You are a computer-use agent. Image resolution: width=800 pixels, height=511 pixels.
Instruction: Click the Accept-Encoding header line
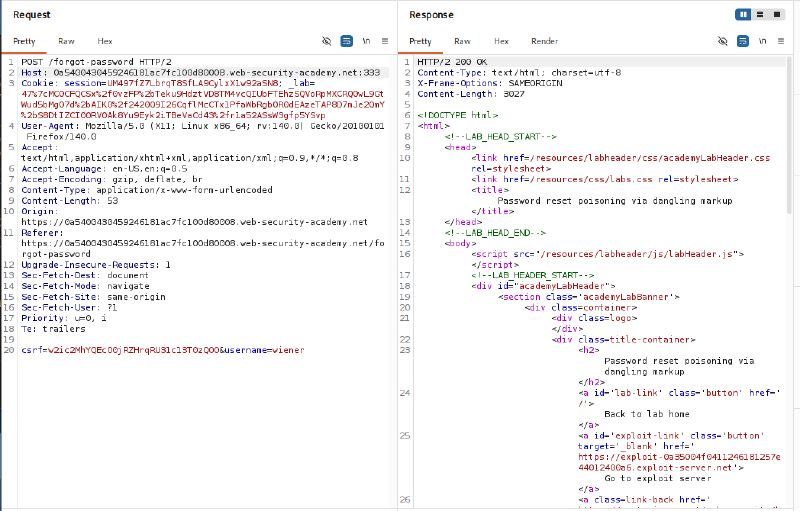[x=112, y=180]
